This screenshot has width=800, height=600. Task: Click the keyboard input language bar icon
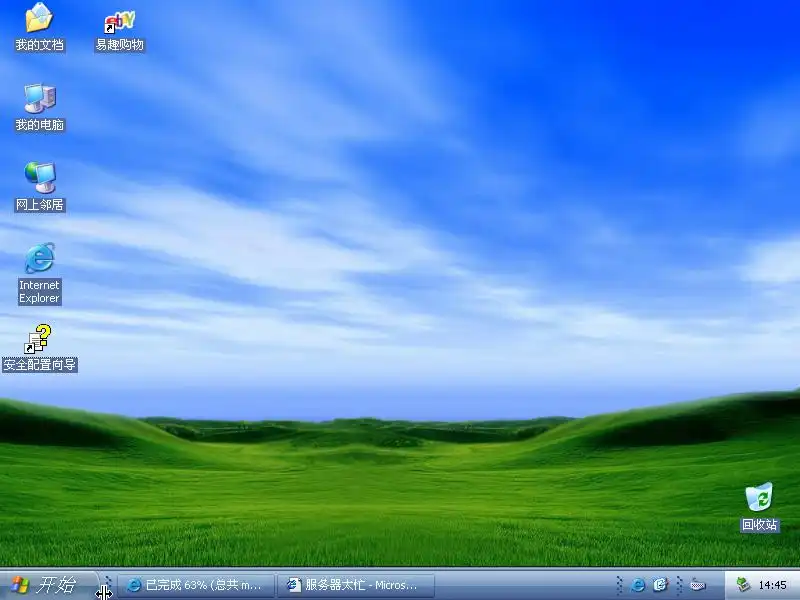pyautogui.click(x=698, y=585)
